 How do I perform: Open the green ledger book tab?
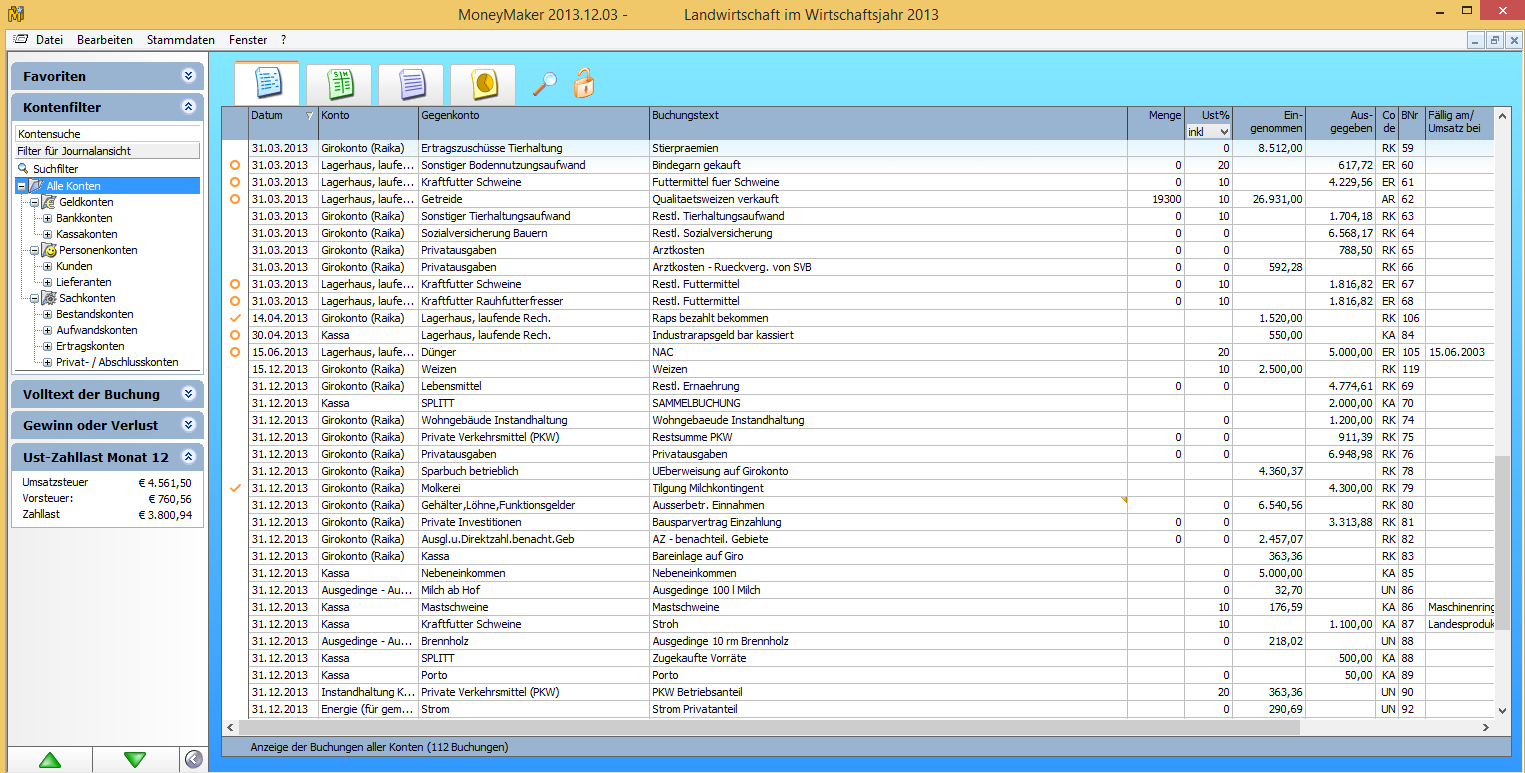coord(339,84)
